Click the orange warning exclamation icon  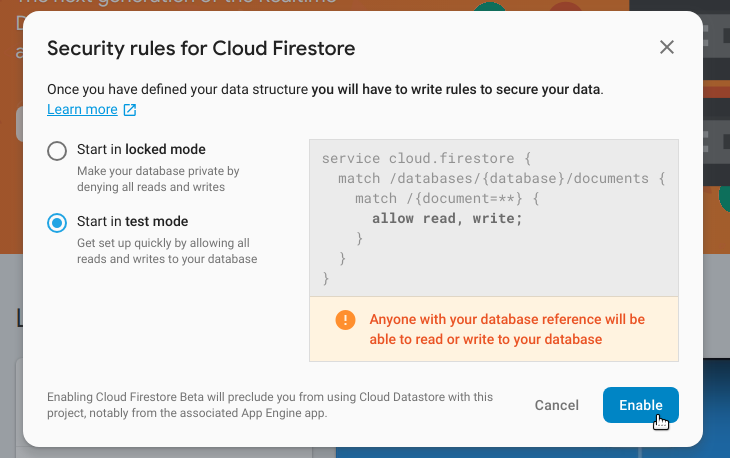(x=345, y=320)
